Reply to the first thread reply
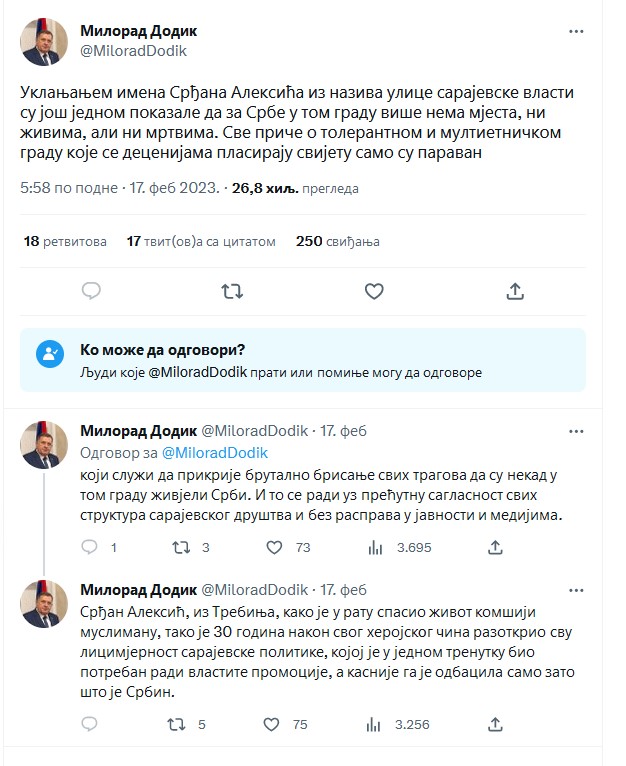626x766 pixels. click(x=90, y=547)
